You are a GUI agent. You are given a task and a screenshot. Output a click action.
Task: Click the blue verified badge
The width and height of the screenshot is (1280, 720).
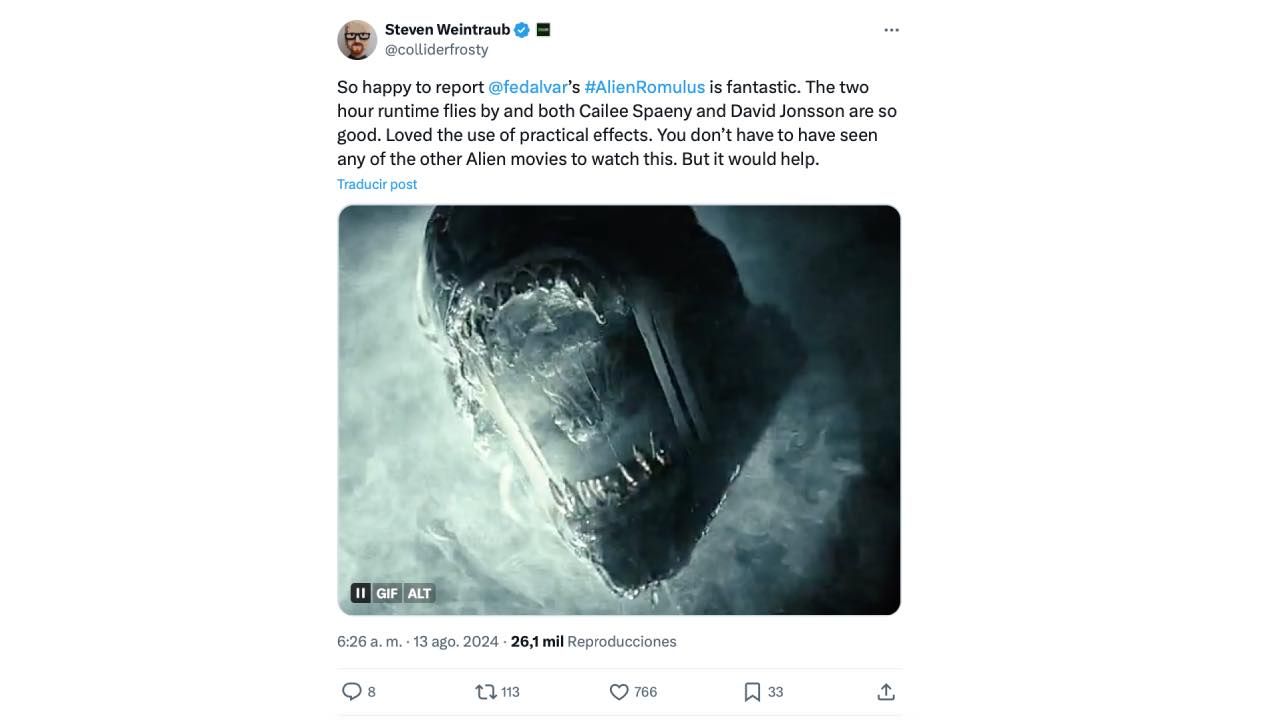(x=522, y=30)
